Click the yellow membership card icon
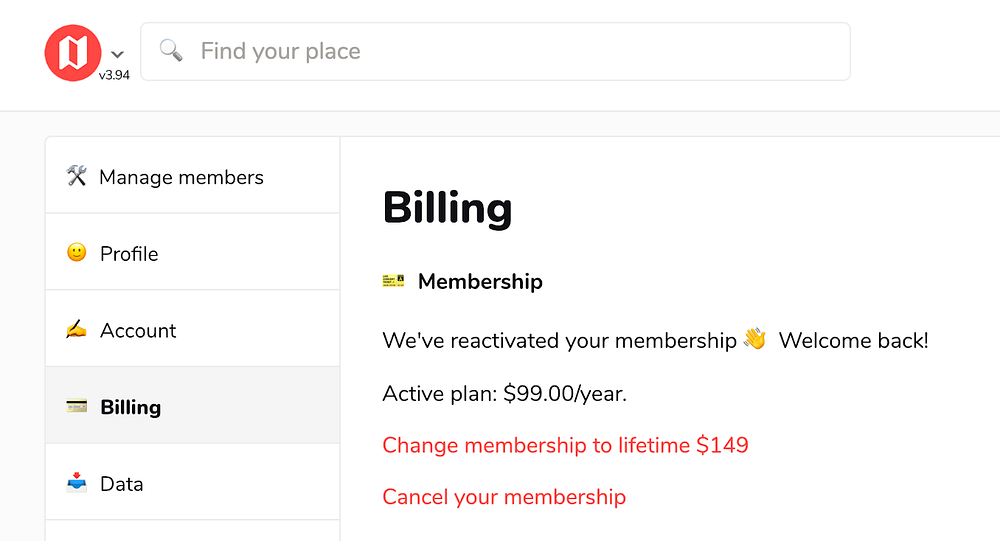Viewport: 1000px width, 541px height. pos(393,281)
